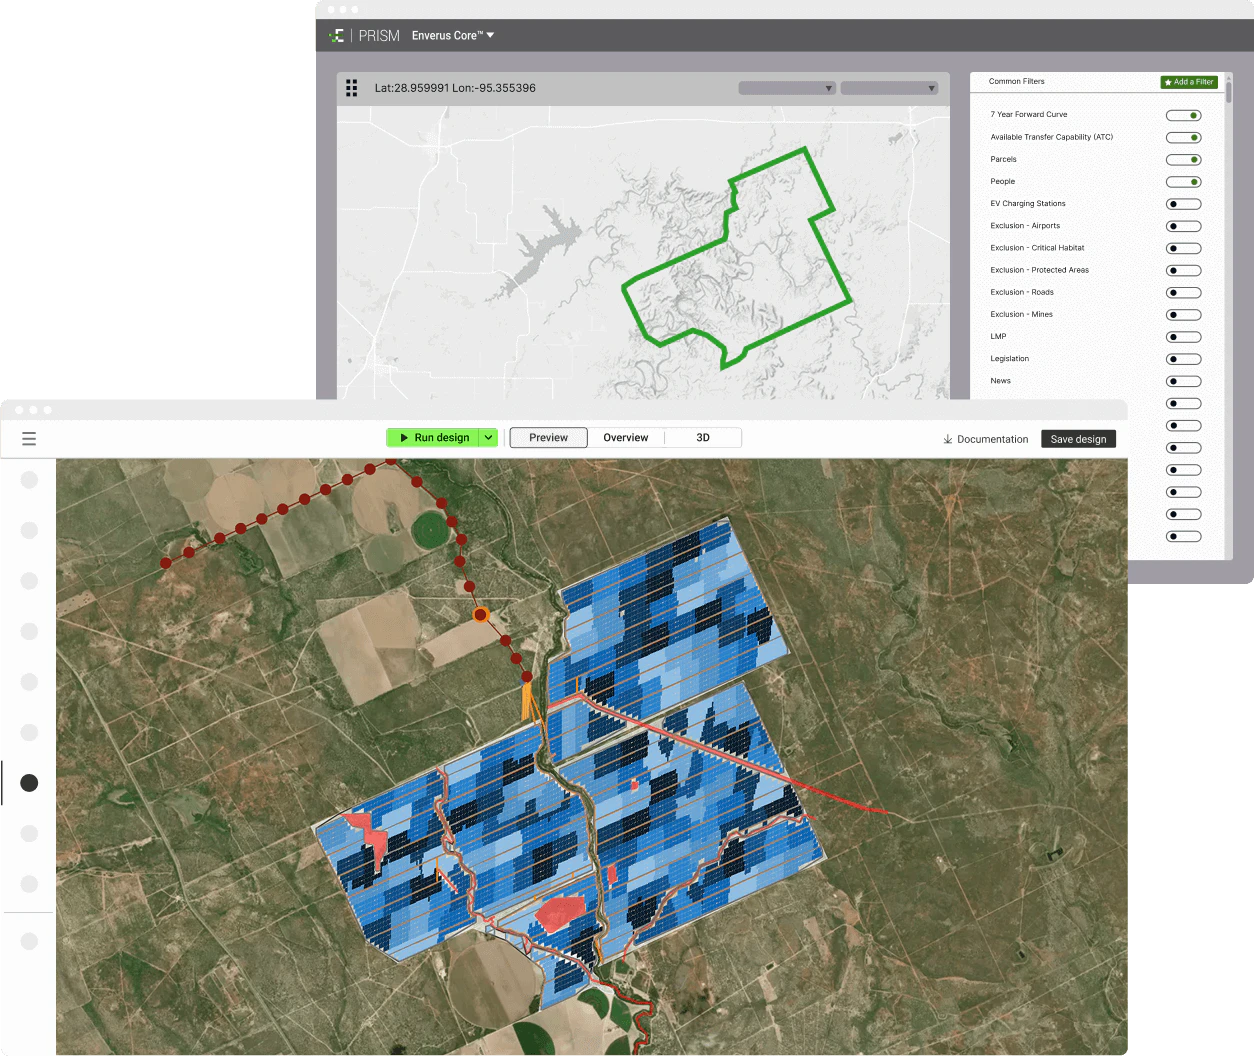
Task: Turn on Exclusion - Airports filter
Action: 1183,226
